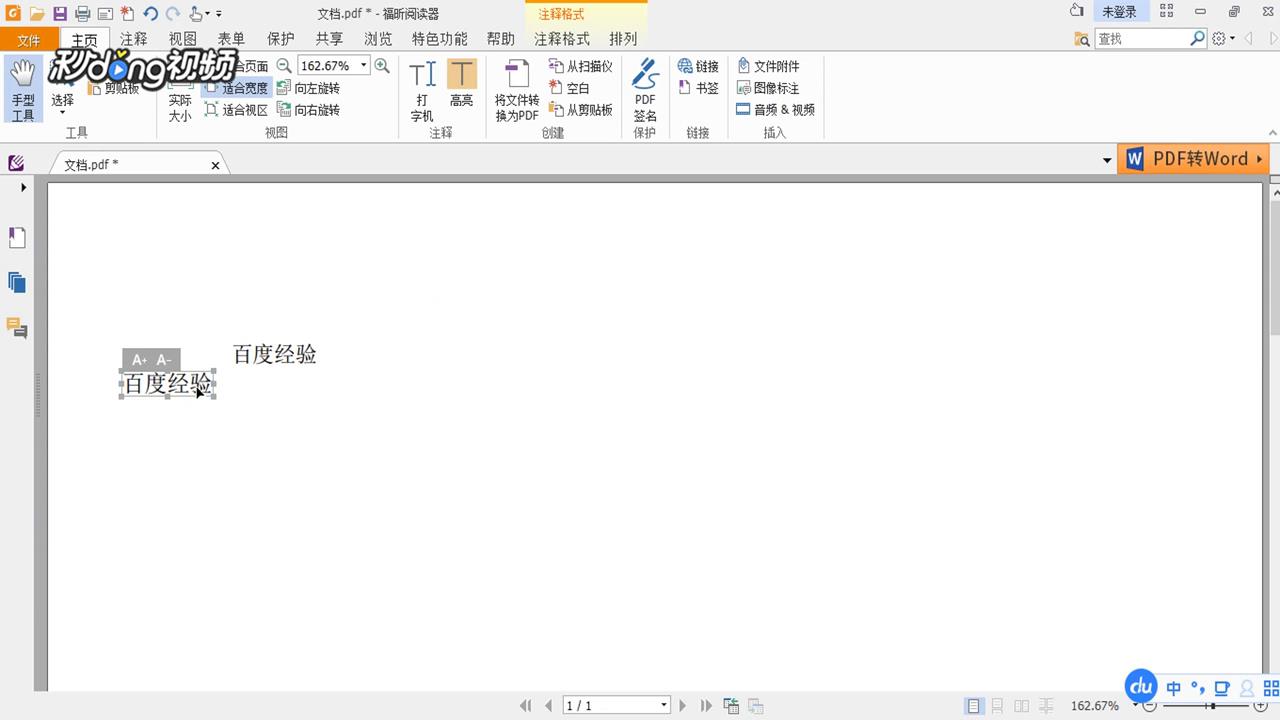Insert a file attachment (文件附件)

pos(768,66)
